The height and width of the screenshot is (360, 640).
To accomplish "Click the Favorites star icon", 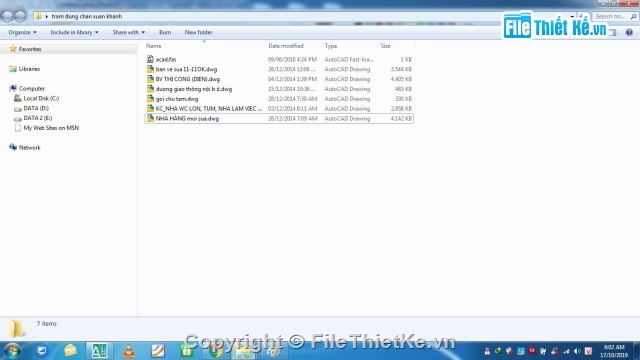I will tap(13, 49).
